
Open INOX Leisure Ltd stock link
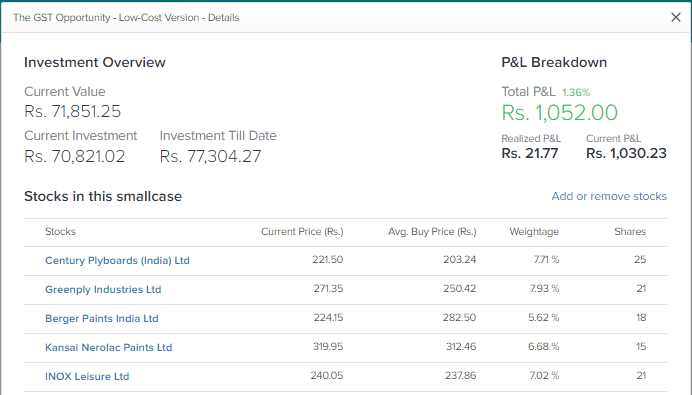tap(87, 376)
